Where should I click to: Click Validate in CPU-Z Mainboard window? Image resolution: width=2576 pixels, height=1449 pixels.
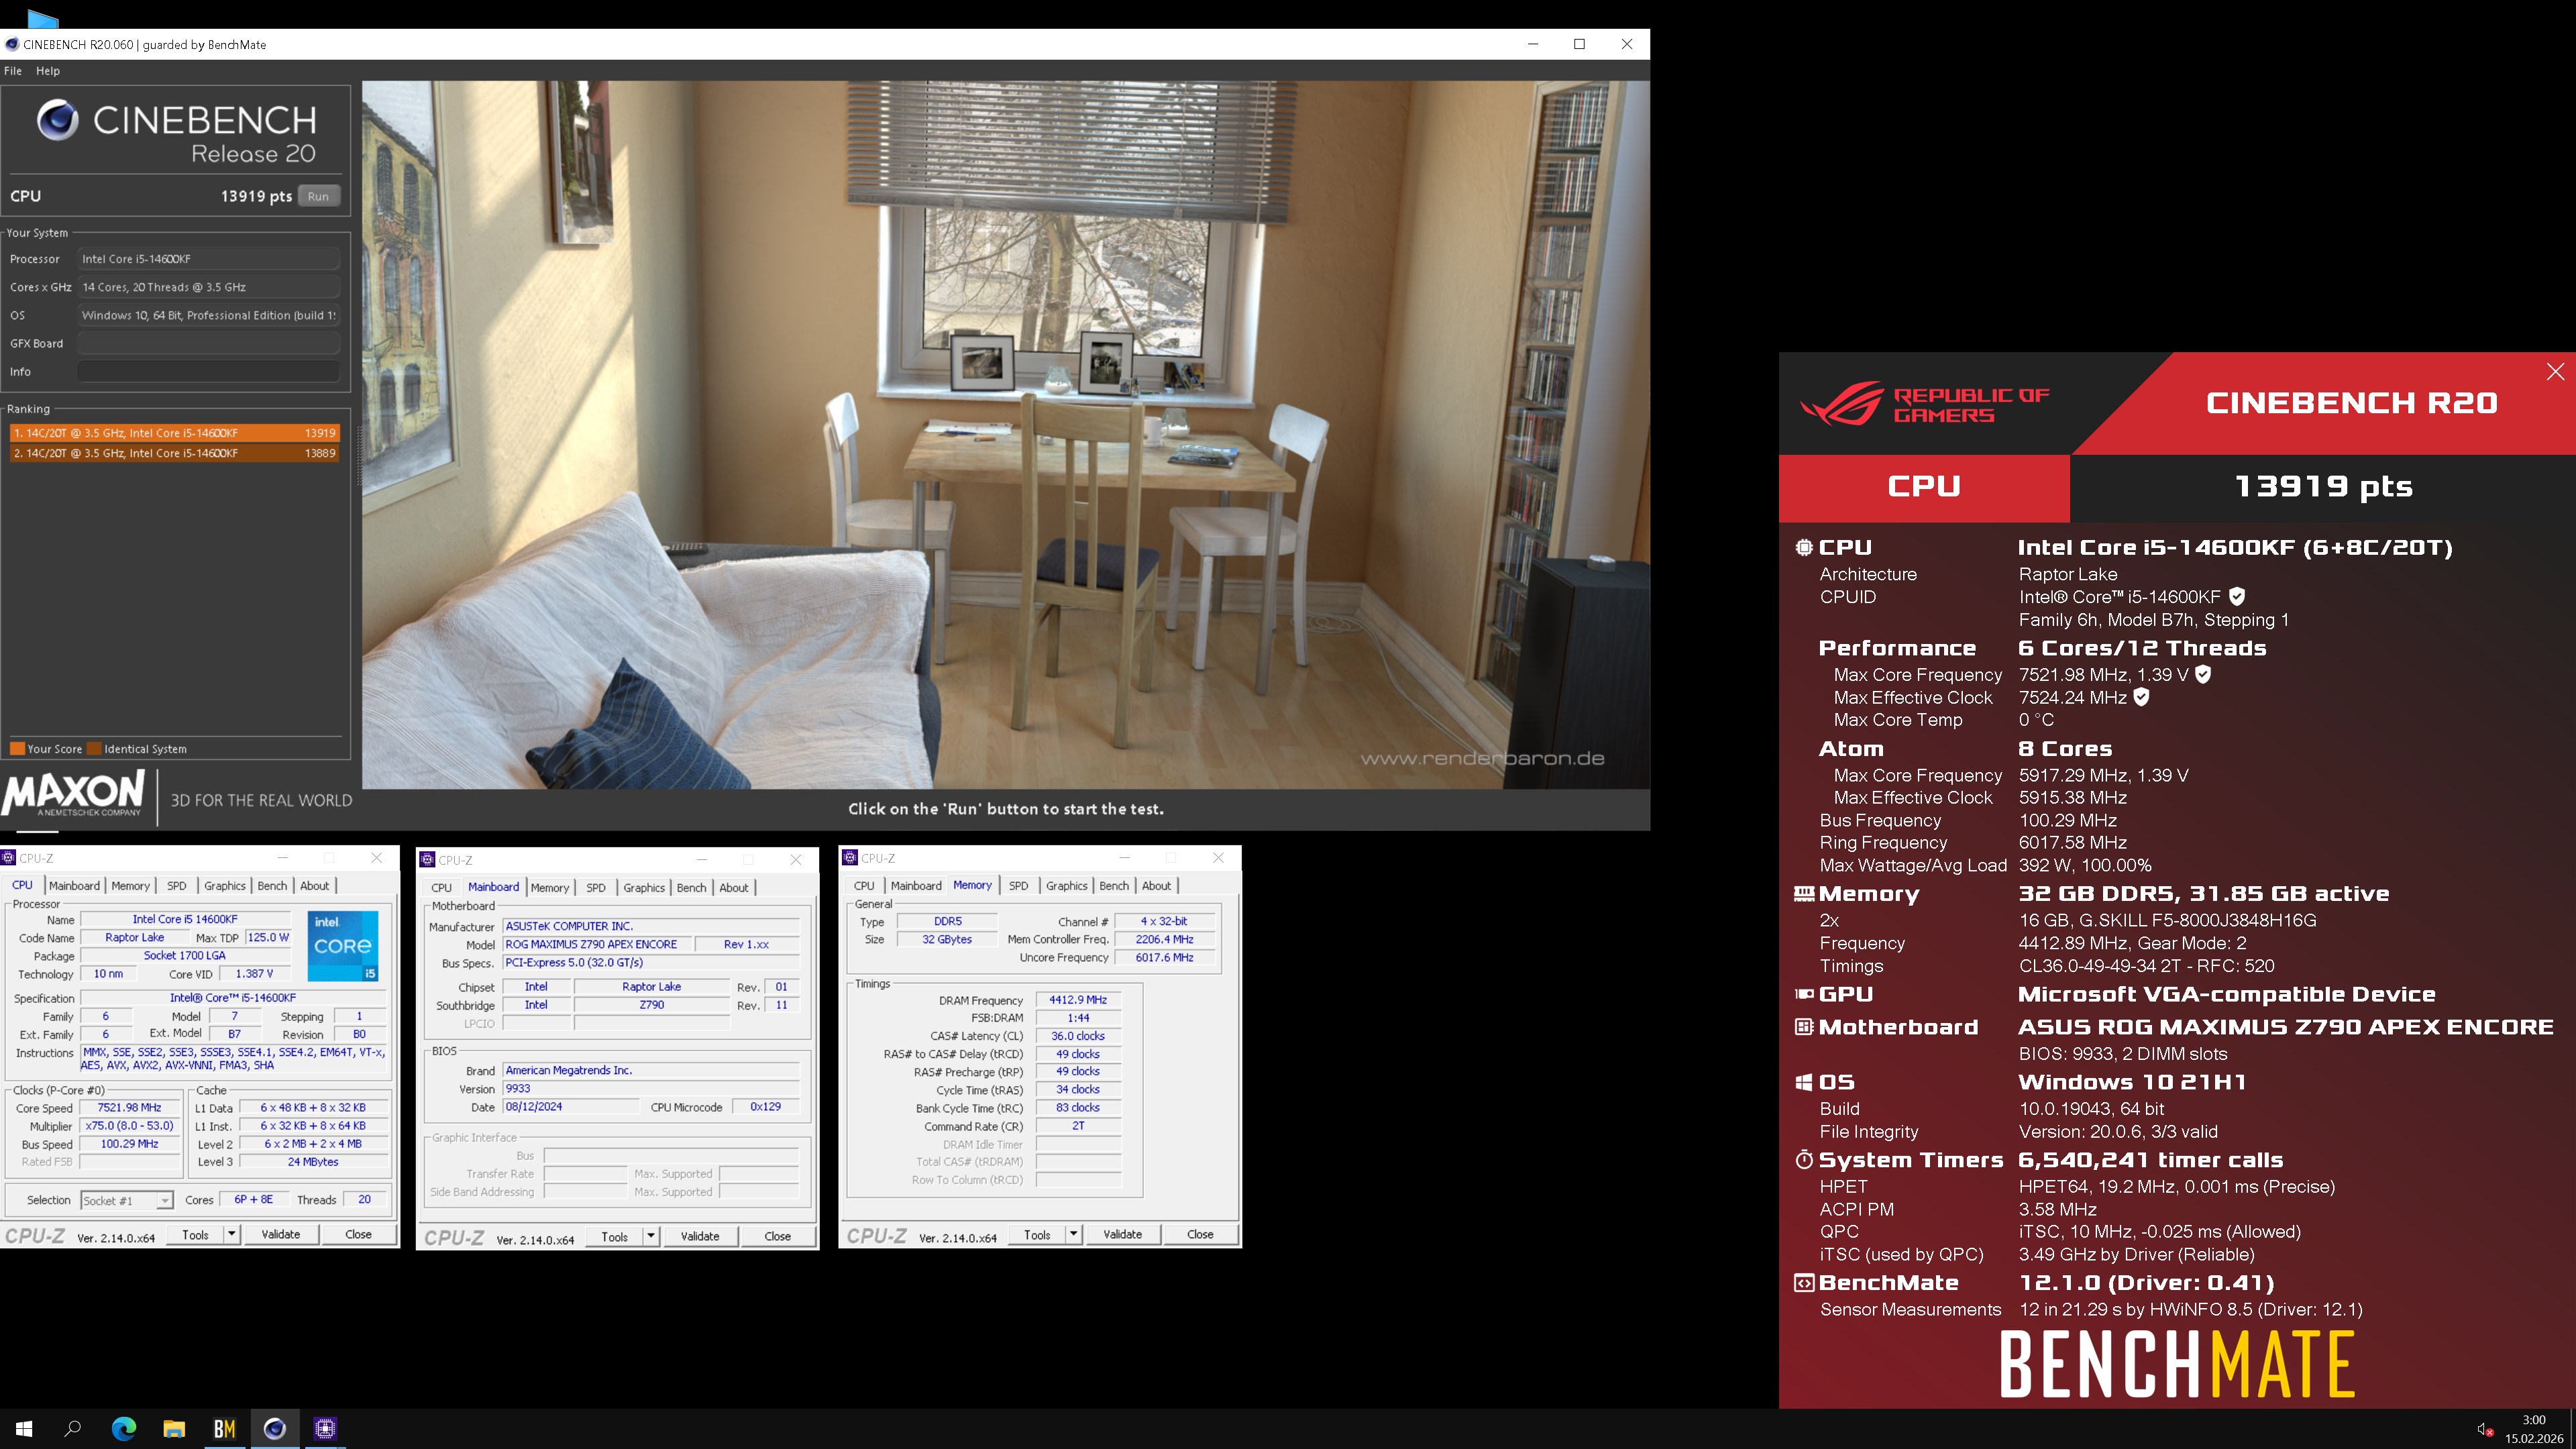(700, 1237)
